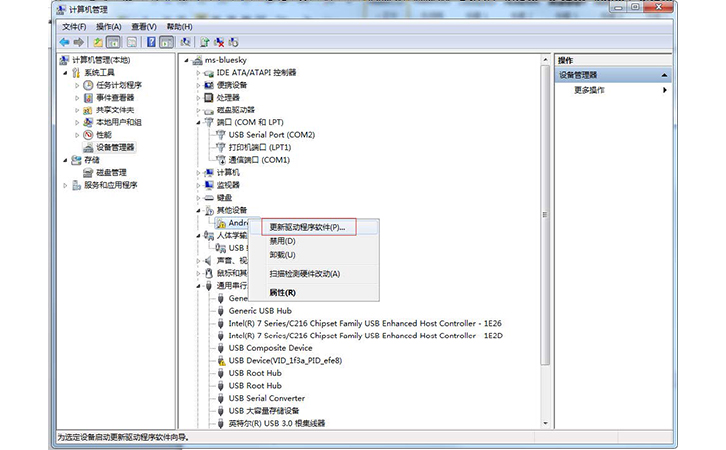Choose 更新驱动程序软件(P)... from the context menu
726x450 pixels.
(x=313, y=227)
